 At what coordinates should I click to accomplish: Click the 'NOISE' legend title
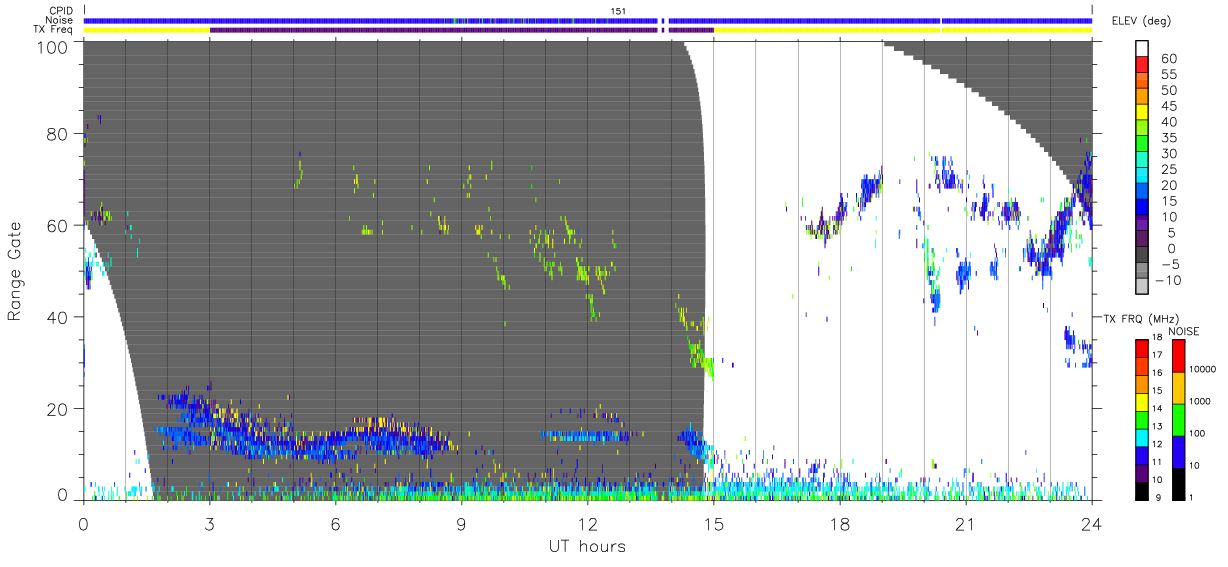click(1184, 331)
